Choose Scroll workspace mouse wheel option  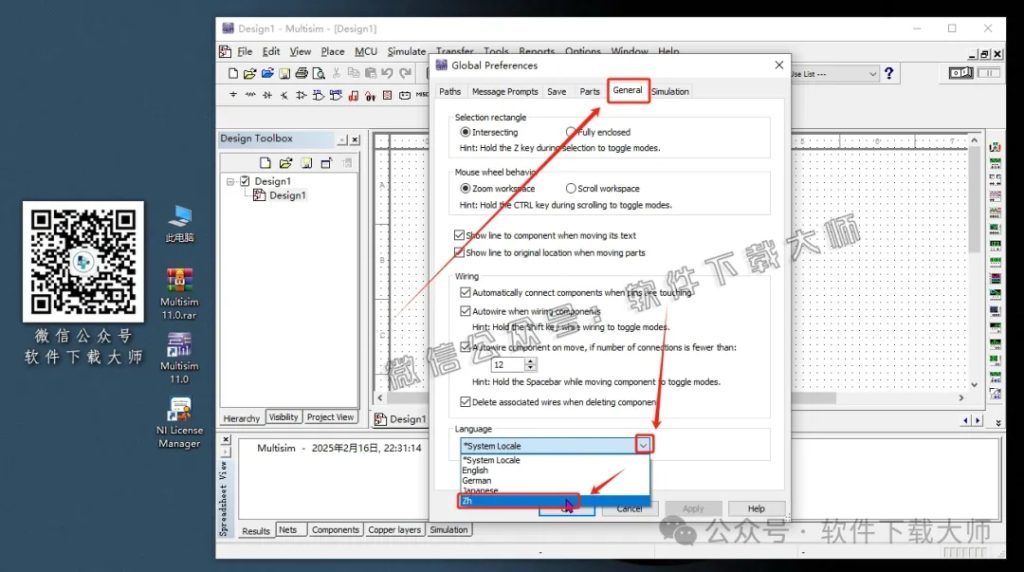(x=571, y=188)
